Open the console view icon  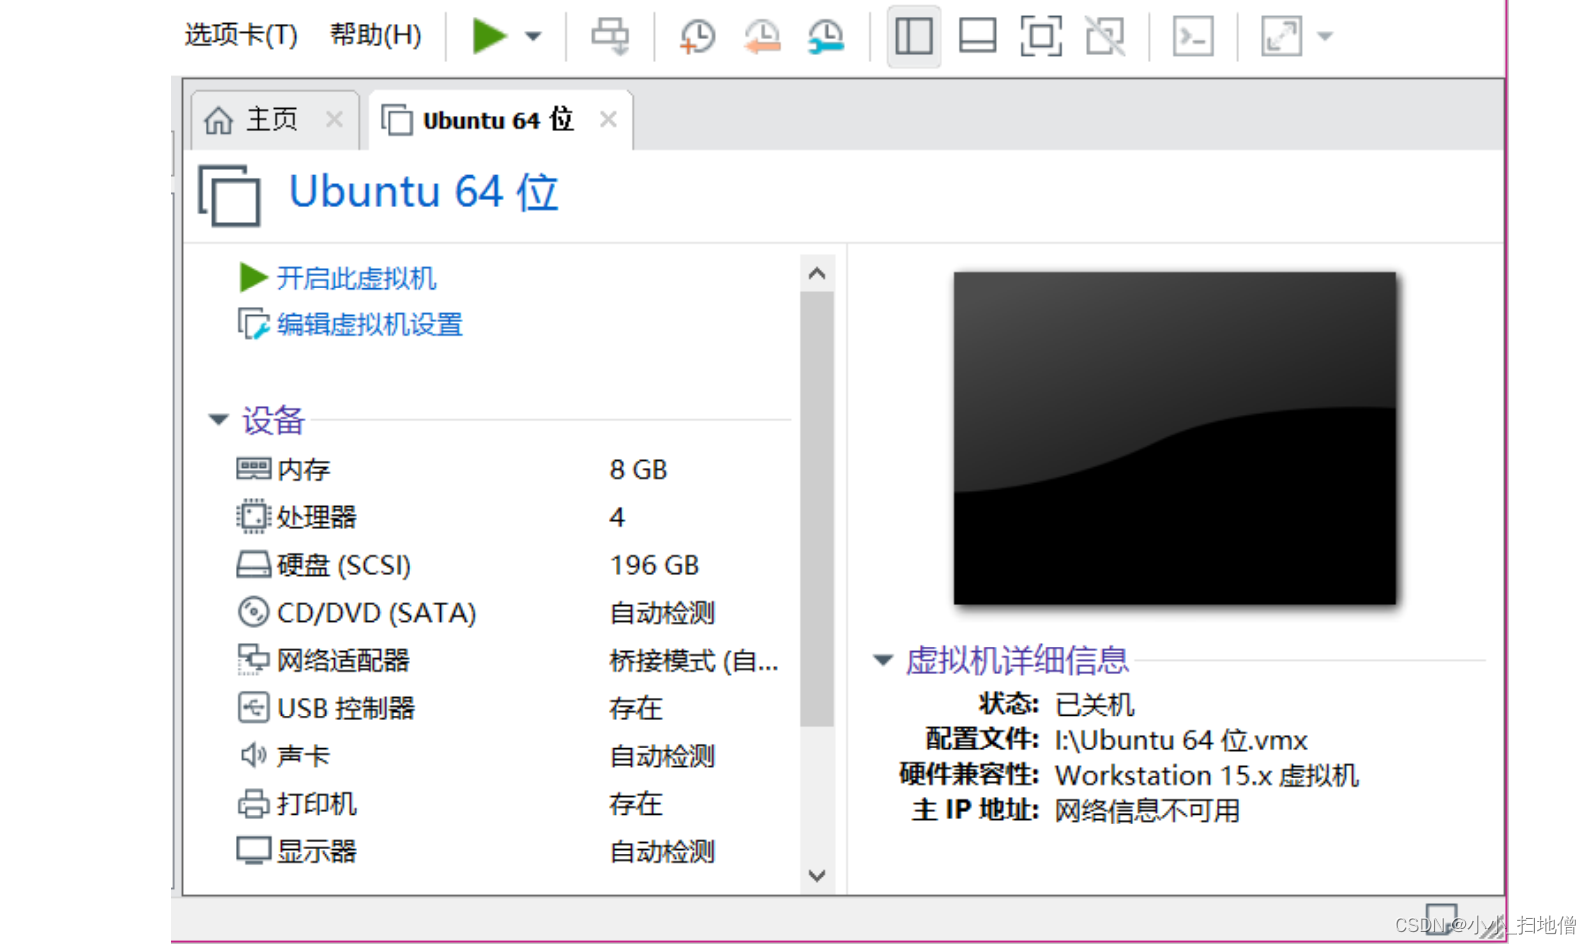pyautogui.click(x=1193, y=36)
